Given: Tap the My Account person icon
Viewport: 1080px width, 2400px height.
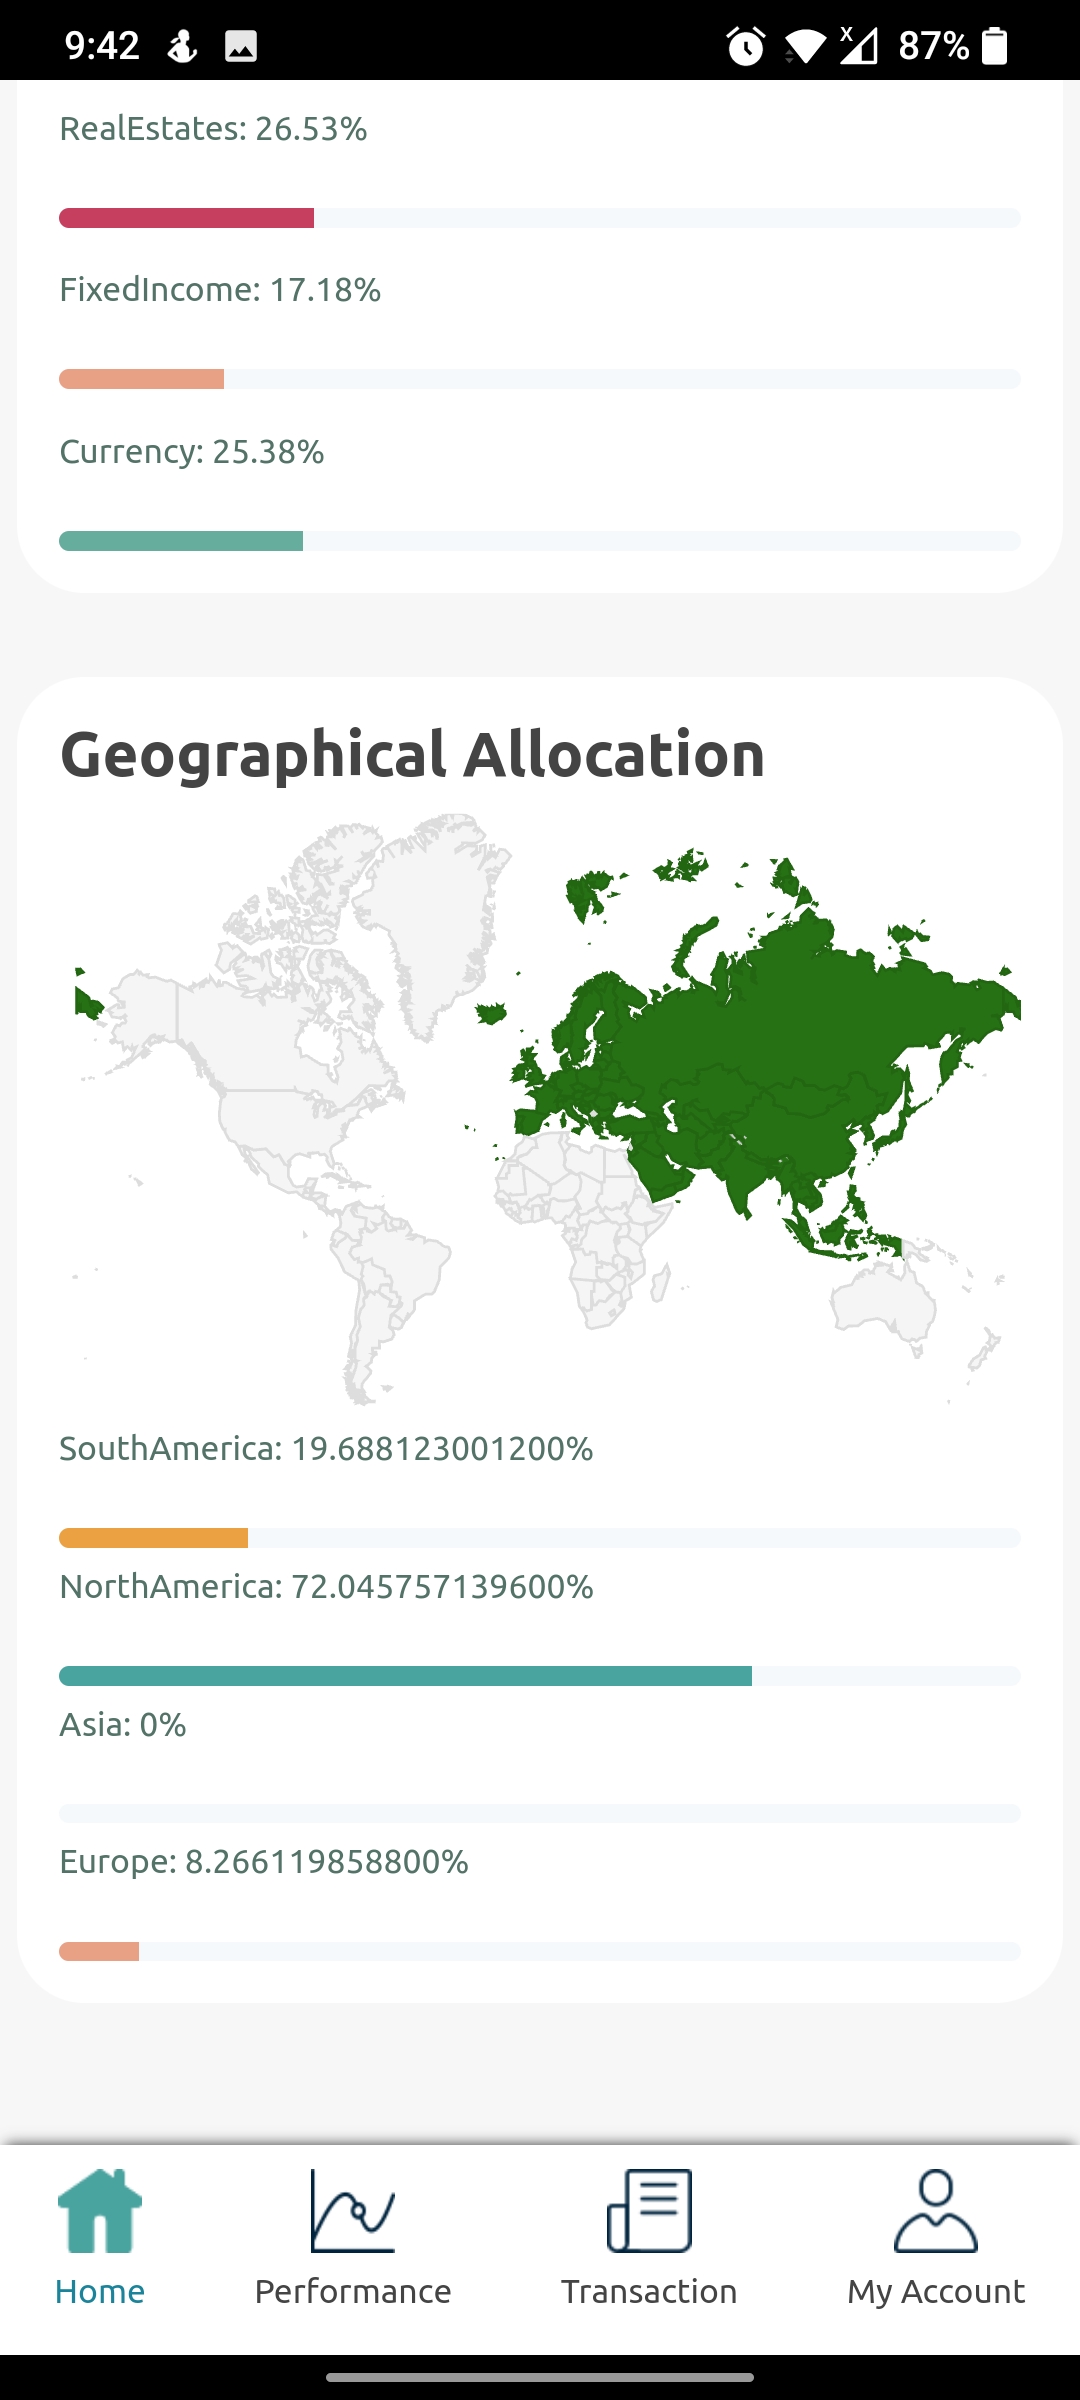Looking at the screenshot, I should [936, 2210].
